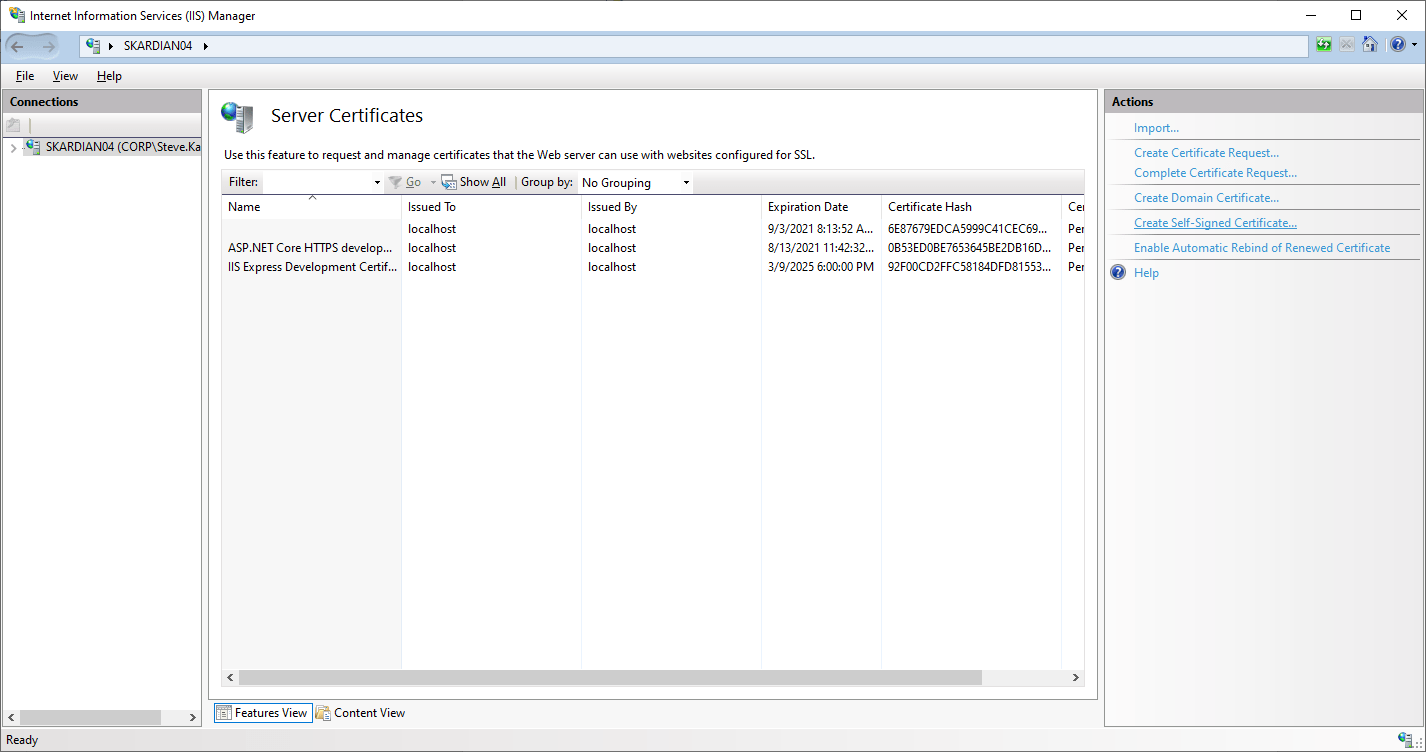Open the Filter field dropdown arrow
This screenshot has height=752, width=1426.
point(377,183)
